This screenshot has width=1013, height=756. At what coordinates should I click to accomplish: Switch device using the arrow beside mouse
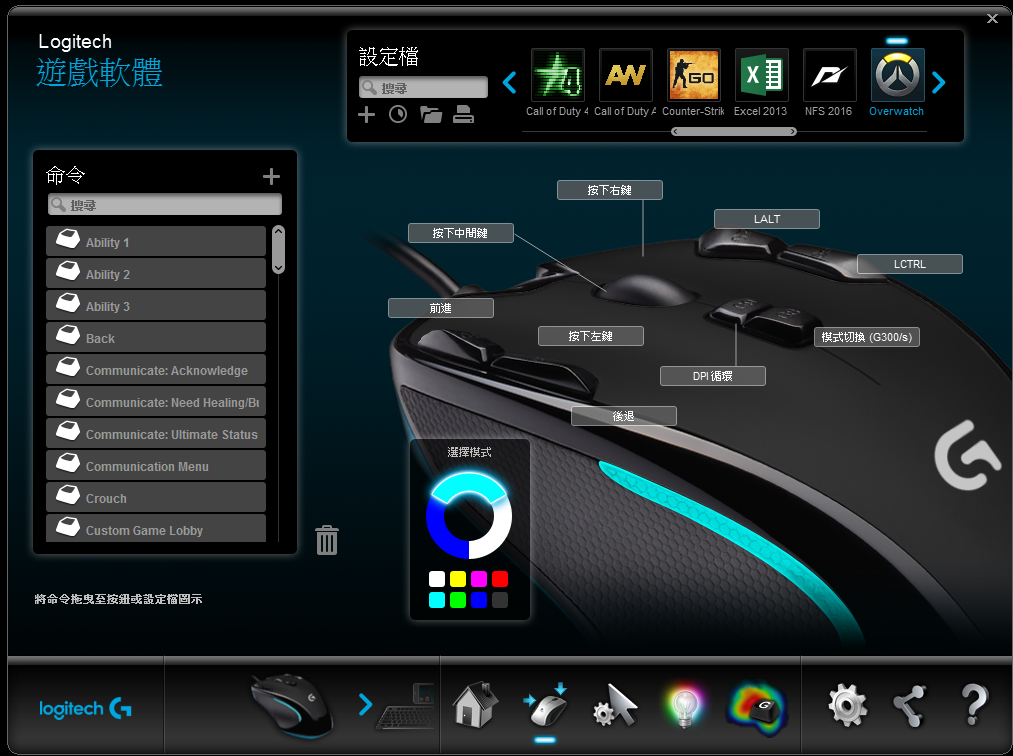[365, 706]
